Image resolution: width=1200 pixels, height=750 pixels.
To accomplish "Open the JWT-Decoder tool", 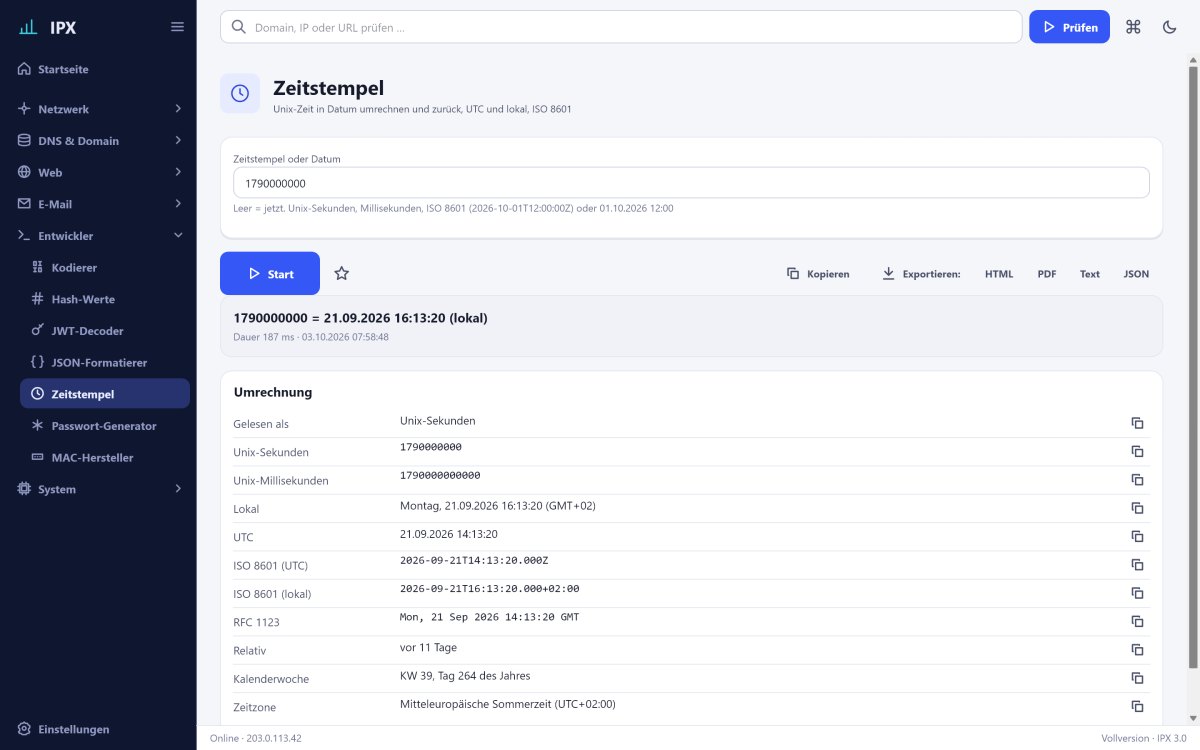I will pyautogui.click(x=105, y=330).
